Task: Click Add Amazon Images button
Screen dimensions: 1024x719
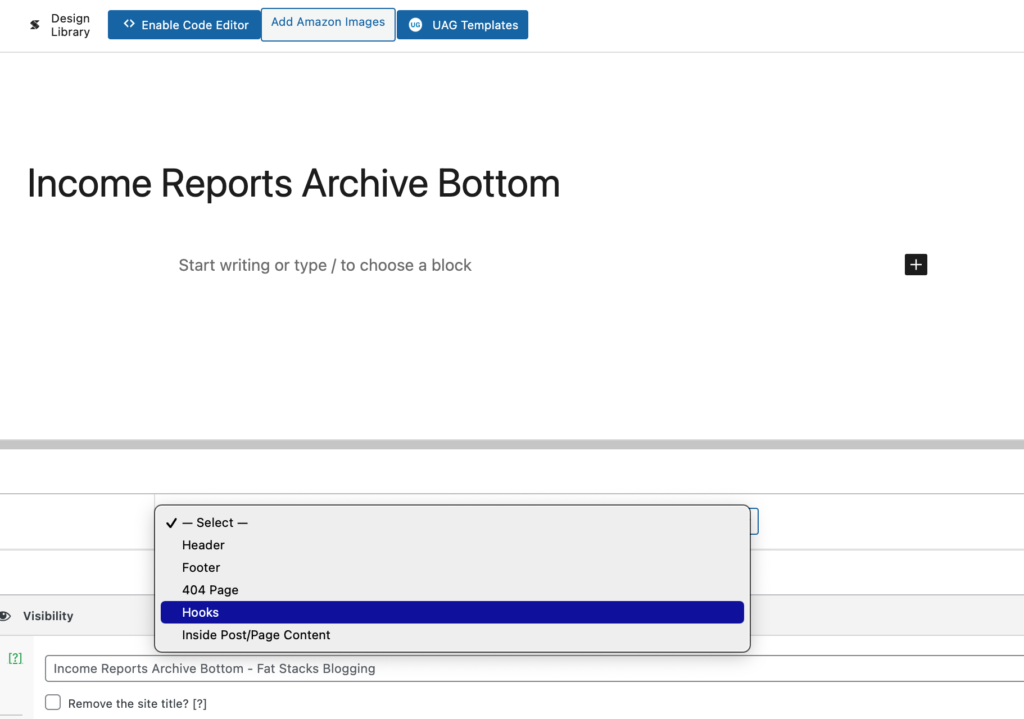Action: point(328,24)
